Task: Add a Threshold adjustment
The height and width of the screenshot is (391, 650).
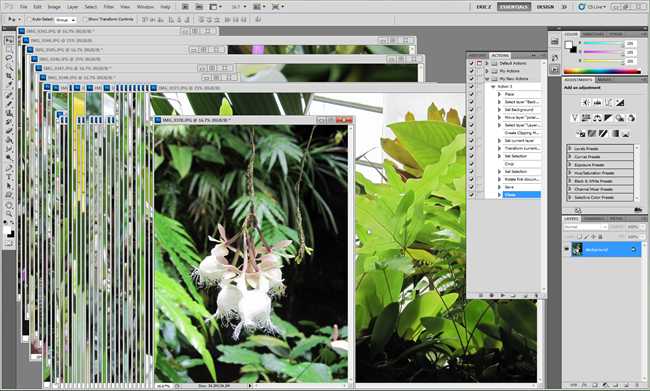Action: 603,134
